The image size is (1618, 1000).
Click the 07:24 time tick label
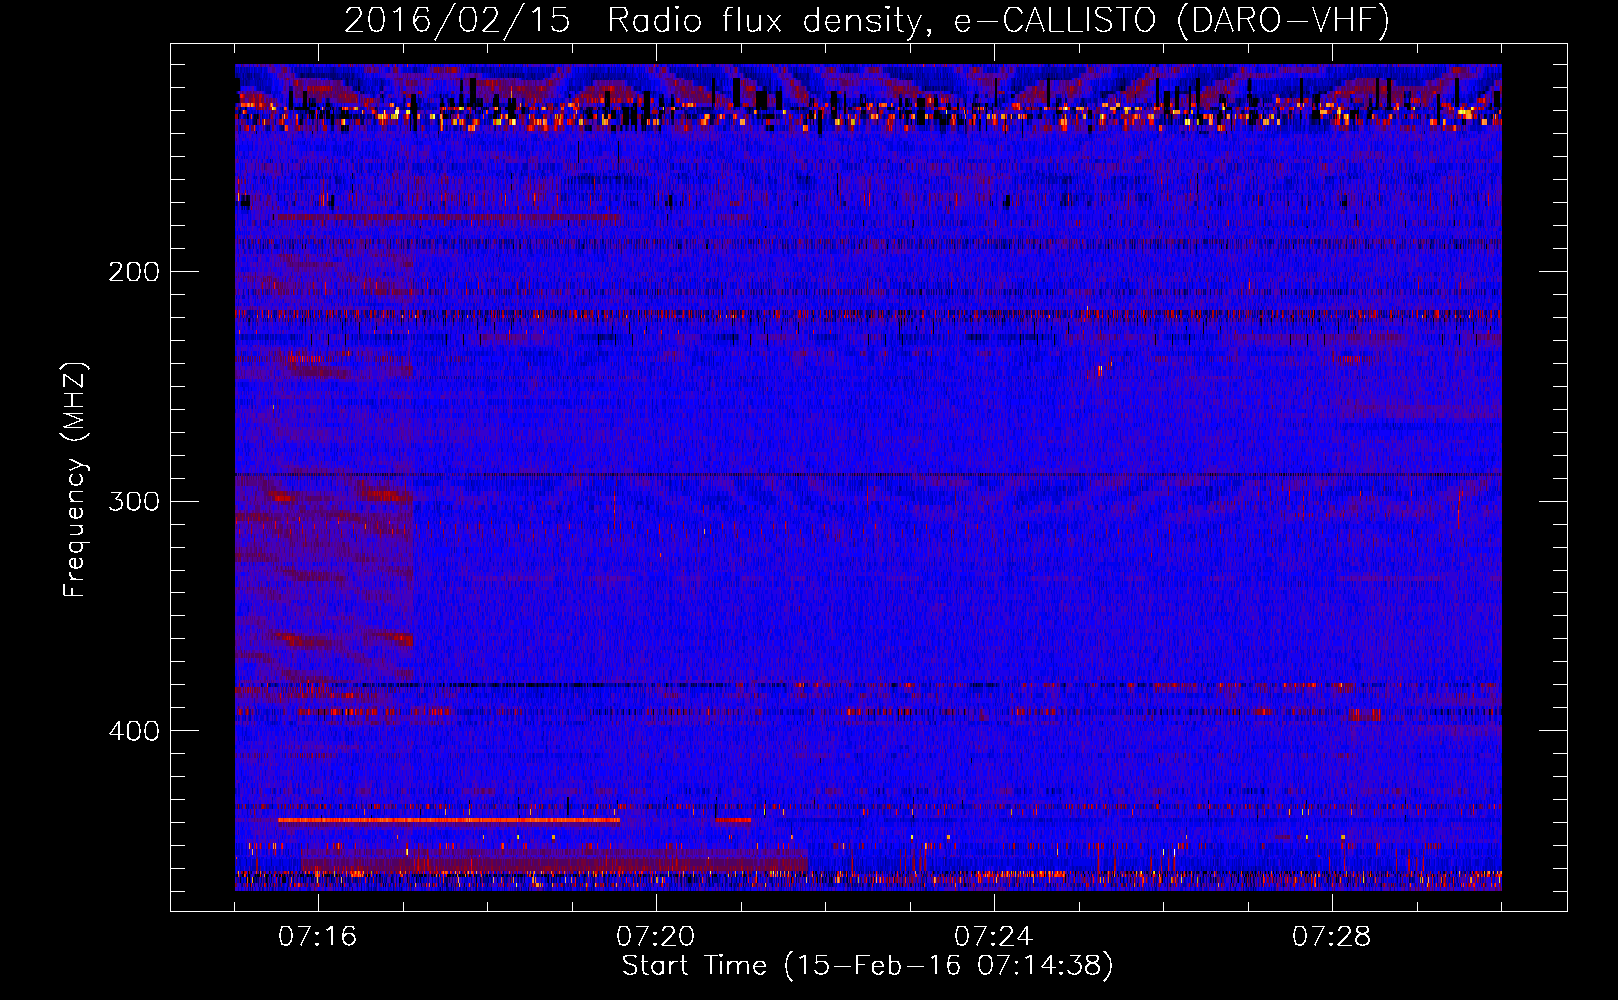tap(993, 937)
